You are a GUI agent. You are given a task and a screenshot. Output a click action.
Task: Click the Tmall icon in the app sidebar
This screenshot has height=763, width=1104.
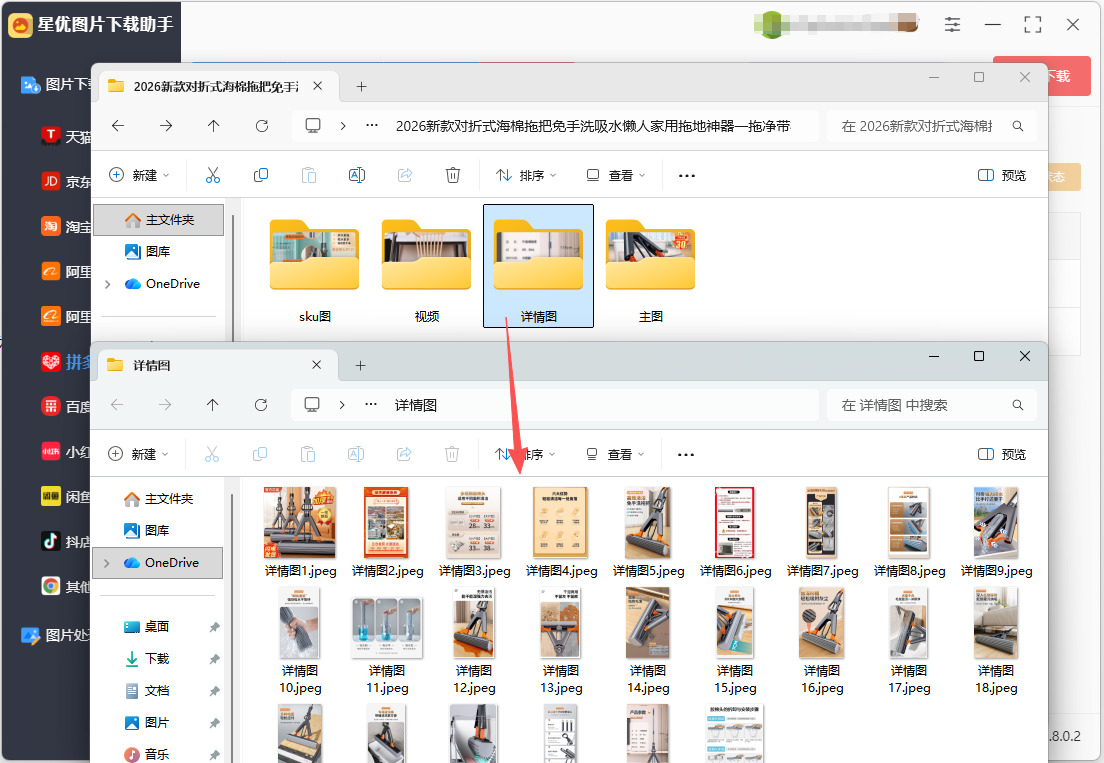pos(51,136)
